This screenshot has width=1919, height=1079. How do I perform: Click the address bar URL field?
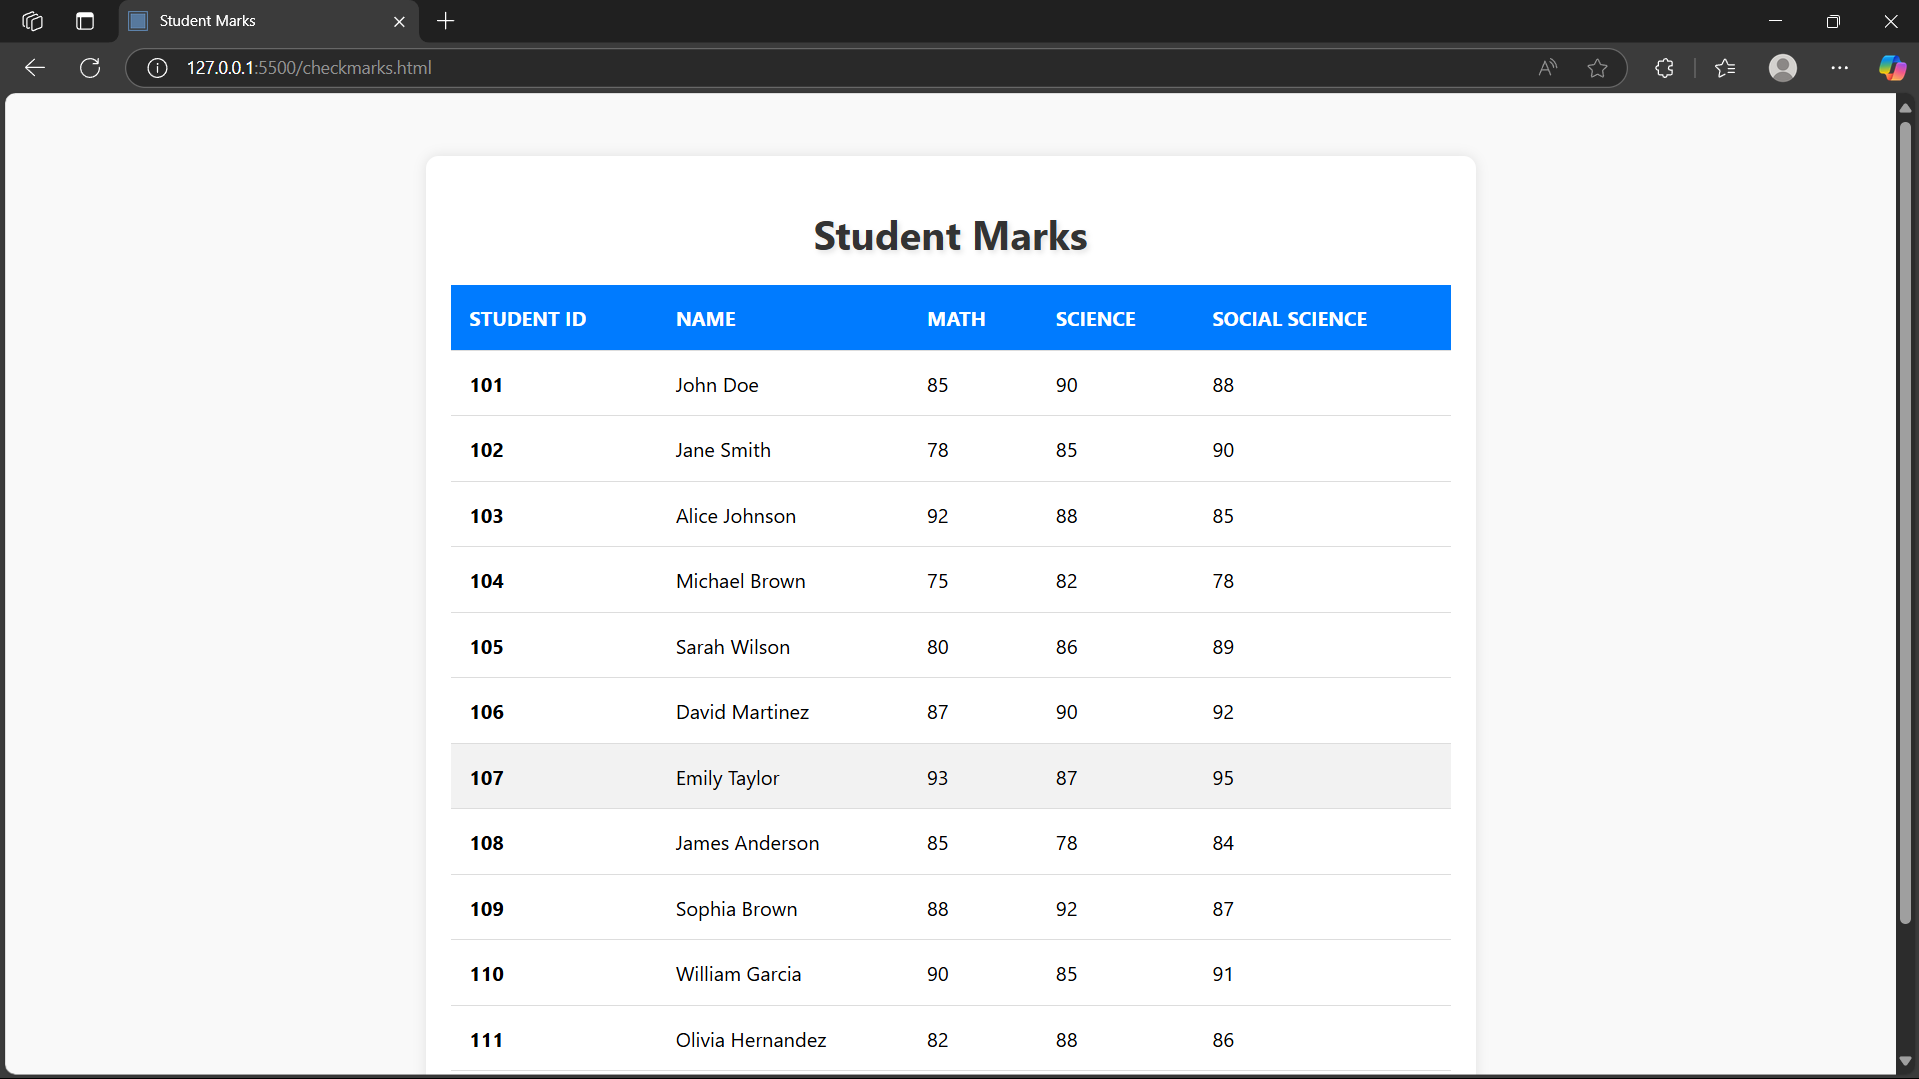pyautogui.click(x=800, y=68)
